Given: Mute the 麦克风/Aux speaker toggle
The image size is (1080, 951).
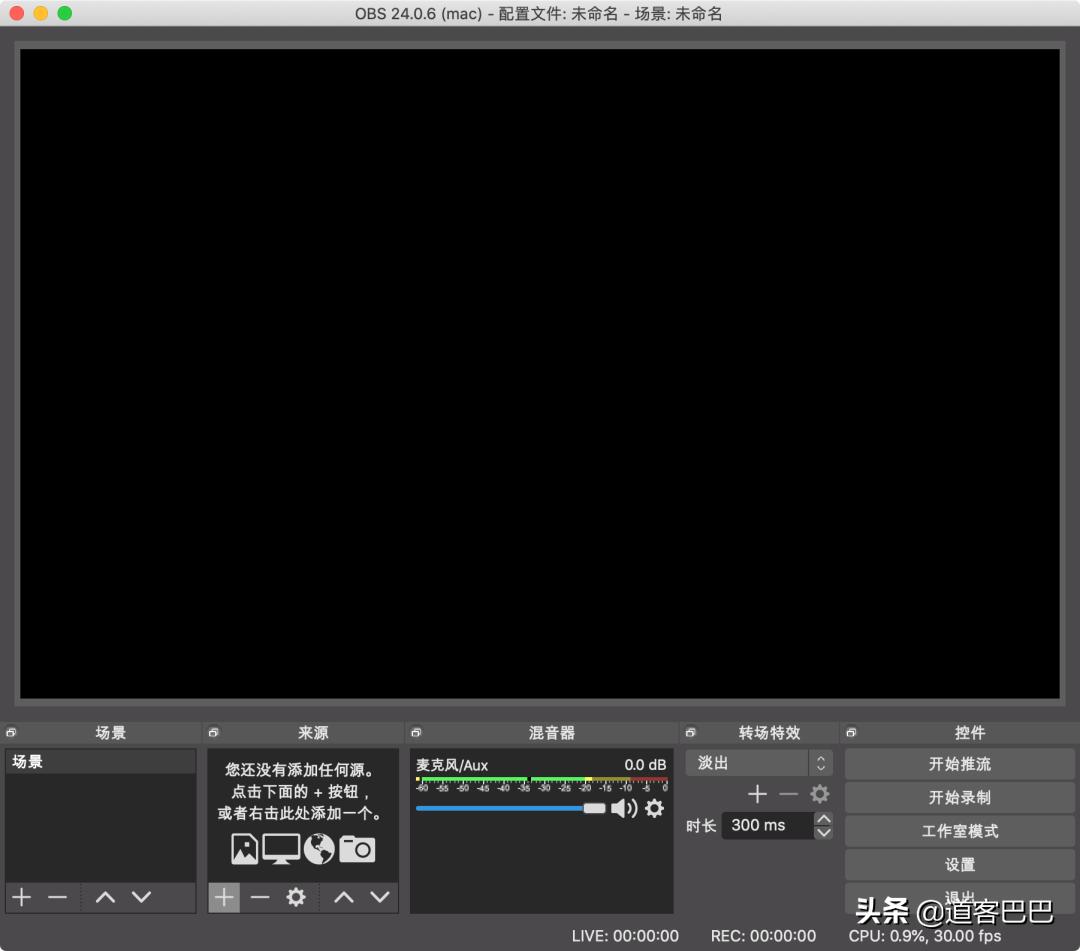Looking at the screenshot, I should (x=624, y=808).
